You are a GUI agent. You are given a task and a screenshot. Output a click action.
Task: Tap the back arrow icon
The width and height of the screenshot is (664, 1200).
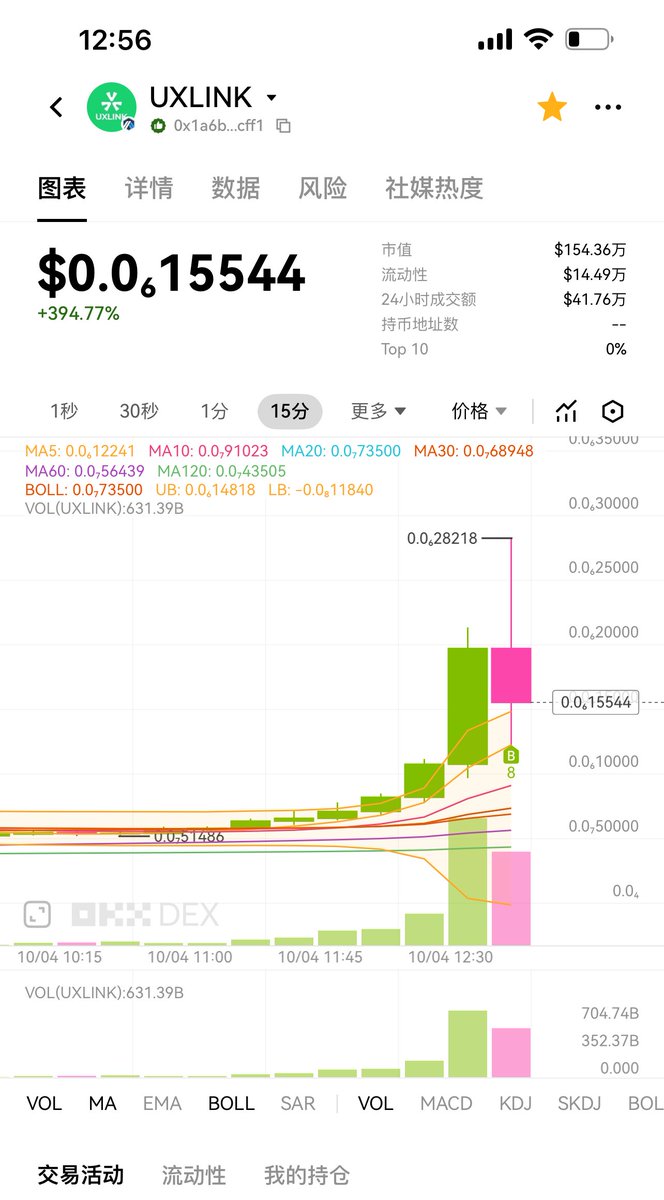56,107
